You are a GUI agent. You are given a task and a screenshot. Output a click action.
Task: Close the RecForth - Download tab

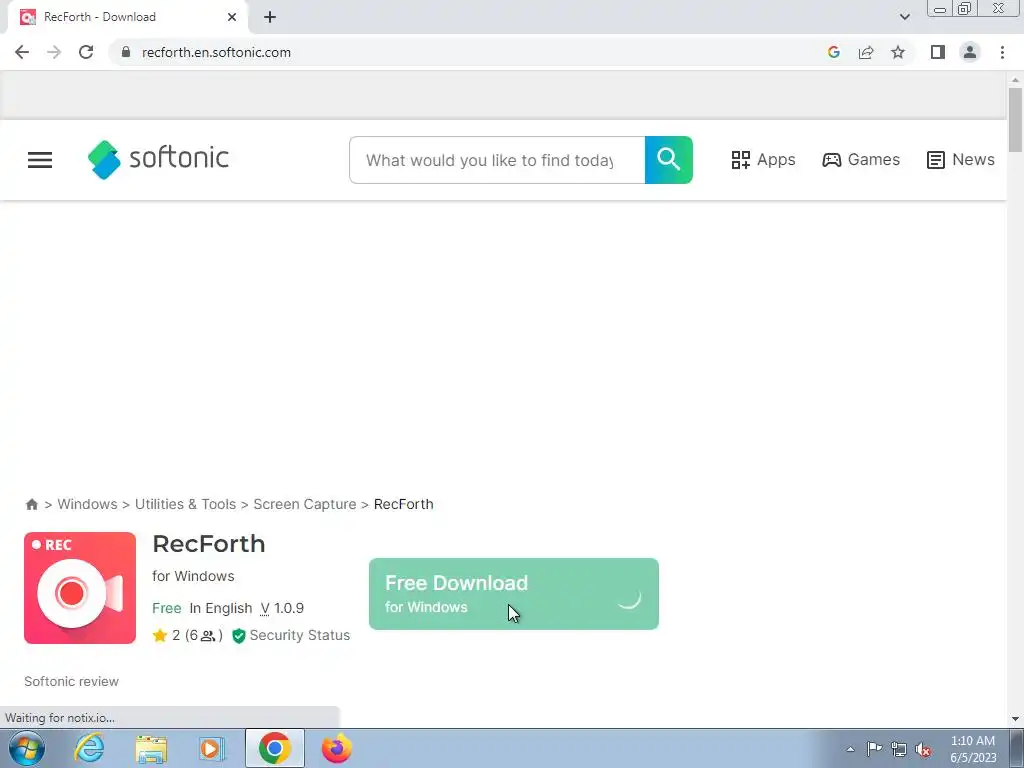coord(232,17)
